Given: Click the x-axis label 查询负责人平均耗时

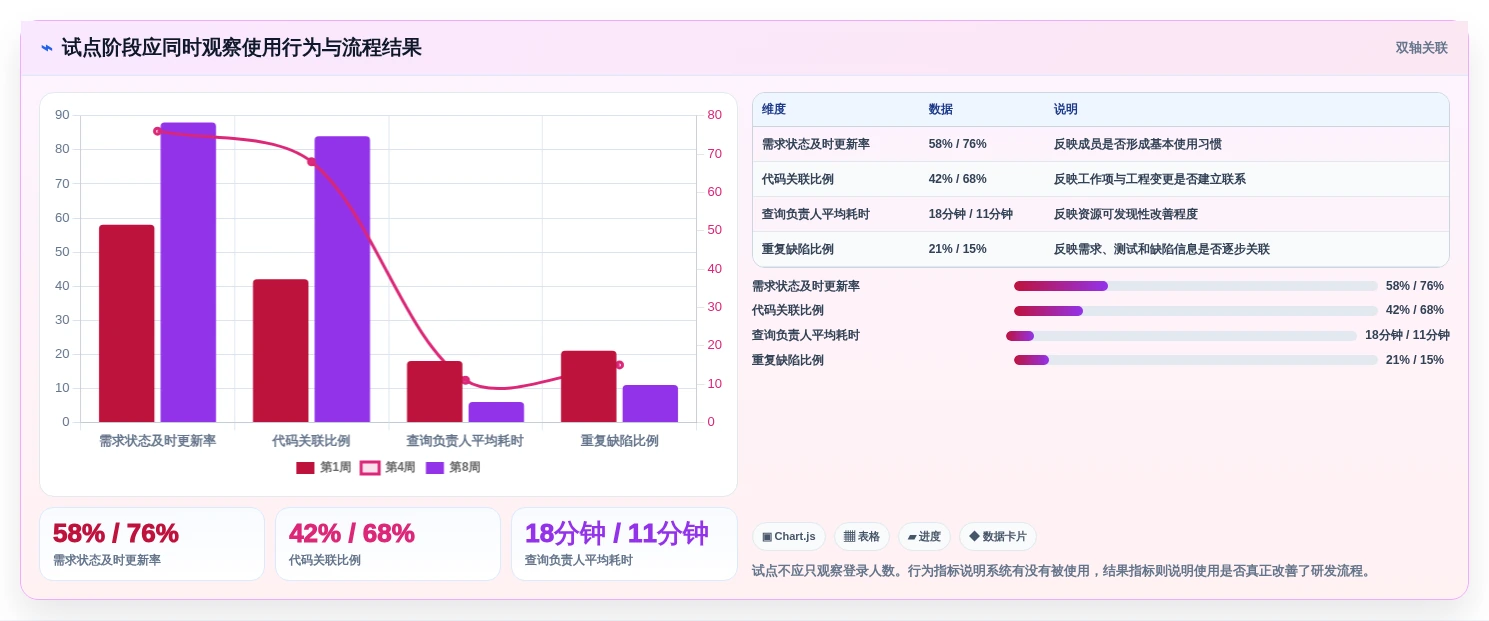Looking at the screenshot, I should 465,441.
